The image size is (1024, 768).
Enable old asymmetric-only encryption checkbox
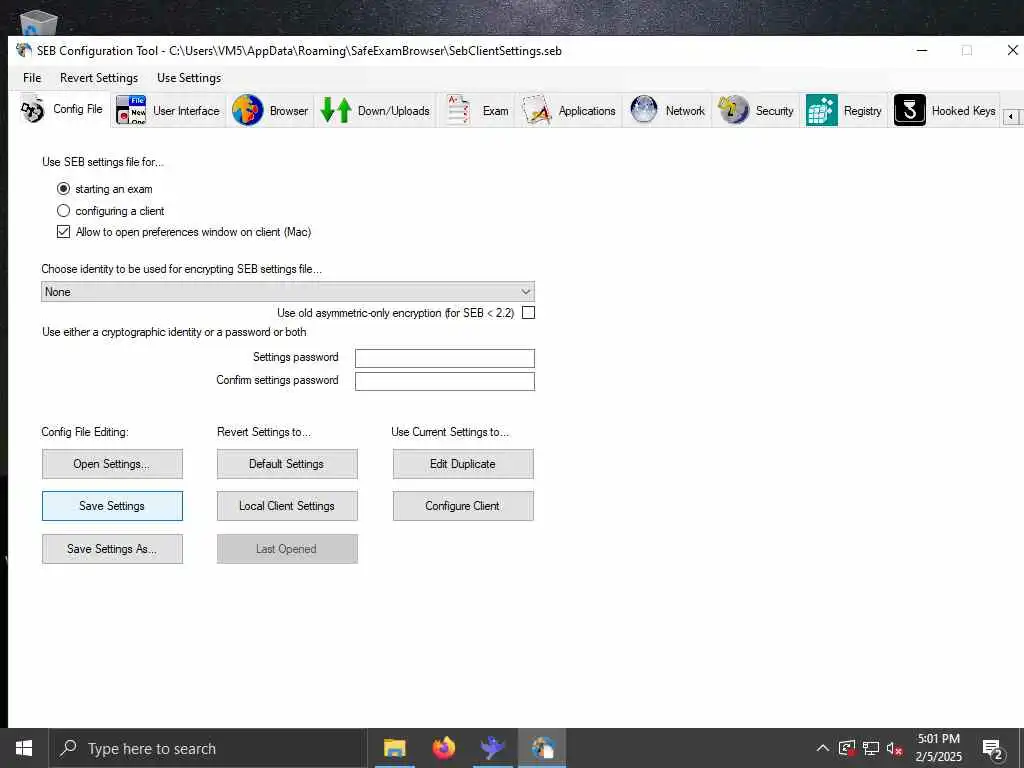pos(528,313)
